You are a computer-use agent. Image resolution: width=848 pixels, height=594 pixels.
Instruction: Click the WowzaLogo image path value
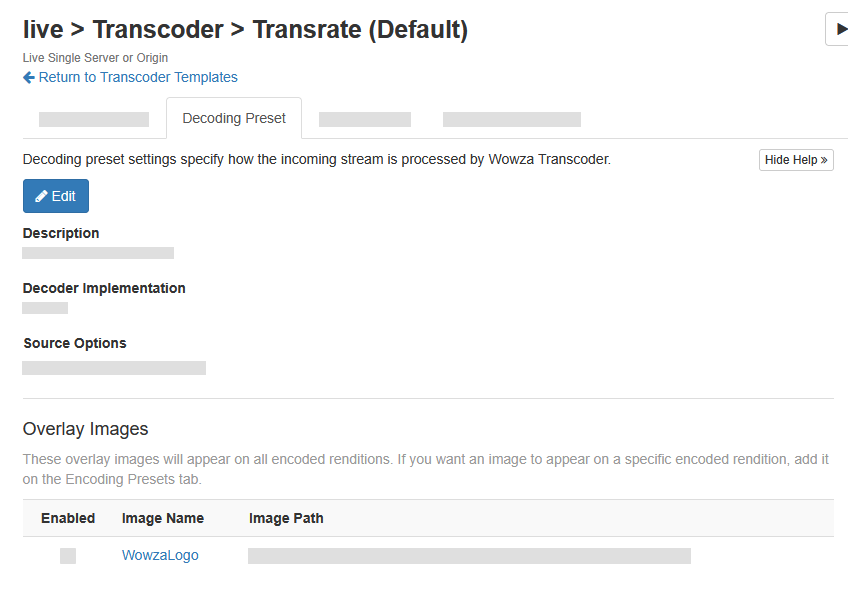469,556
